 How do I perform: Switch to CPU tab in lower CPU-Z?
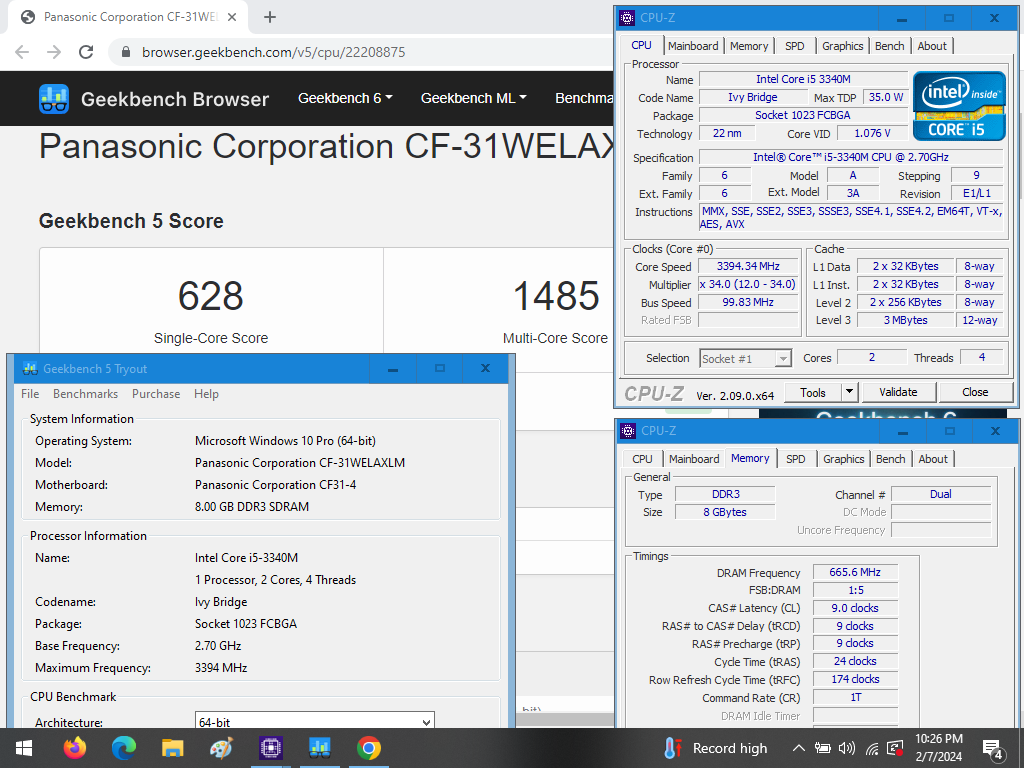coord(642,459)
